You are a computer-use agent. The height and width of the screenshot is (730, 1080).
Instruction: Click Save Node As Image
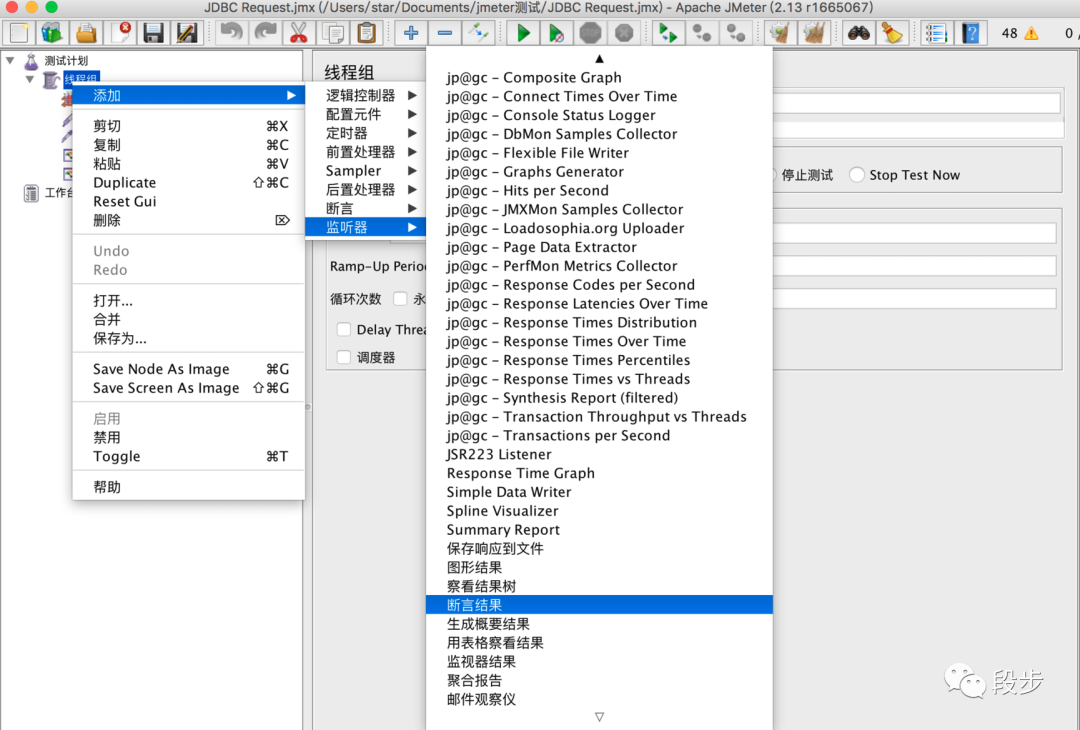tap(188, 369)
